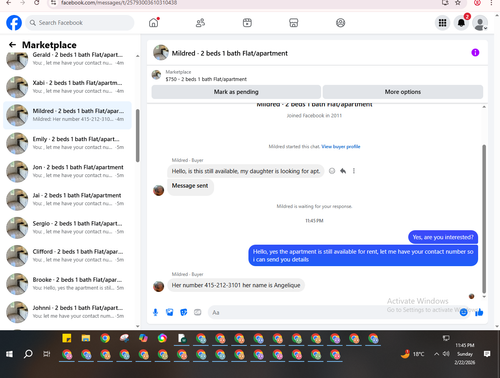
Task: Open the View buyer profile link
Action: [x=341, y=146]
